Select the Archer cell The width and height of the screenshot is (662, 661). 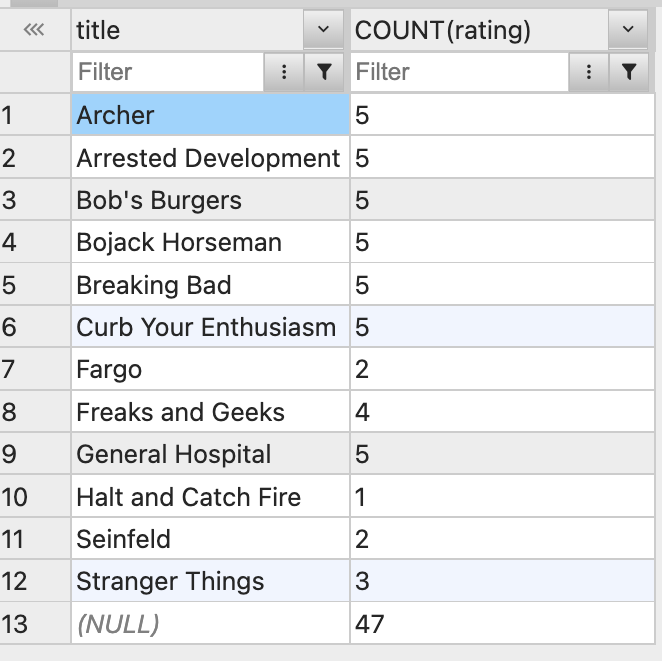[210, 115]
